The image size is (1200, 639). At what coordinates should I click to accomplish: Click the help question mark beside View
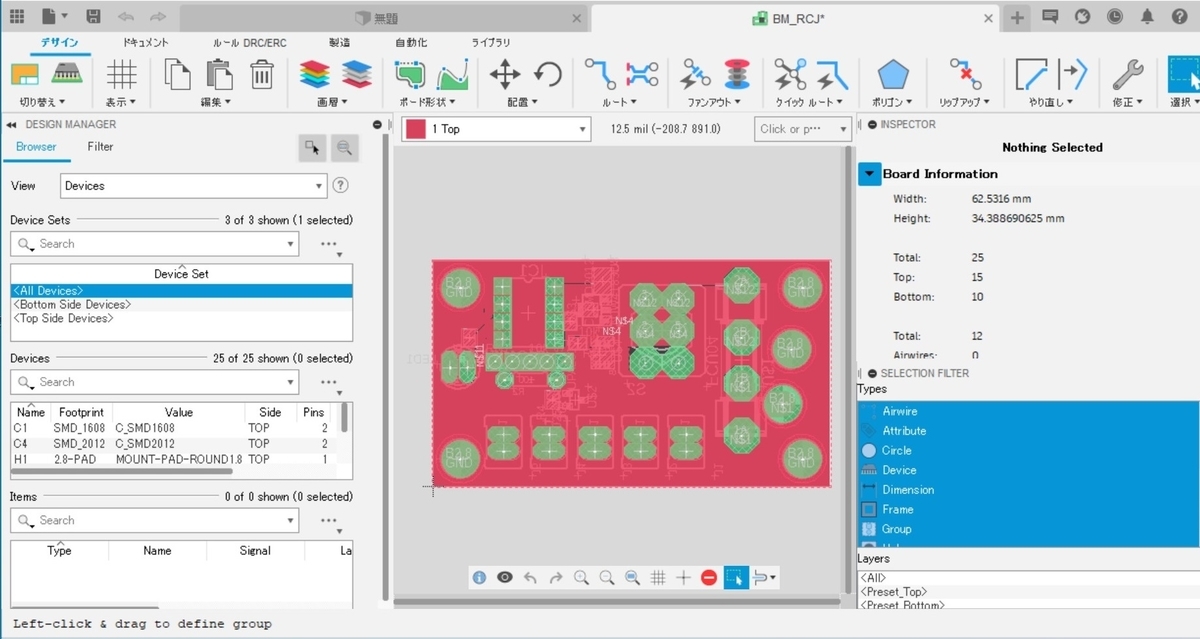pos(340,186)
